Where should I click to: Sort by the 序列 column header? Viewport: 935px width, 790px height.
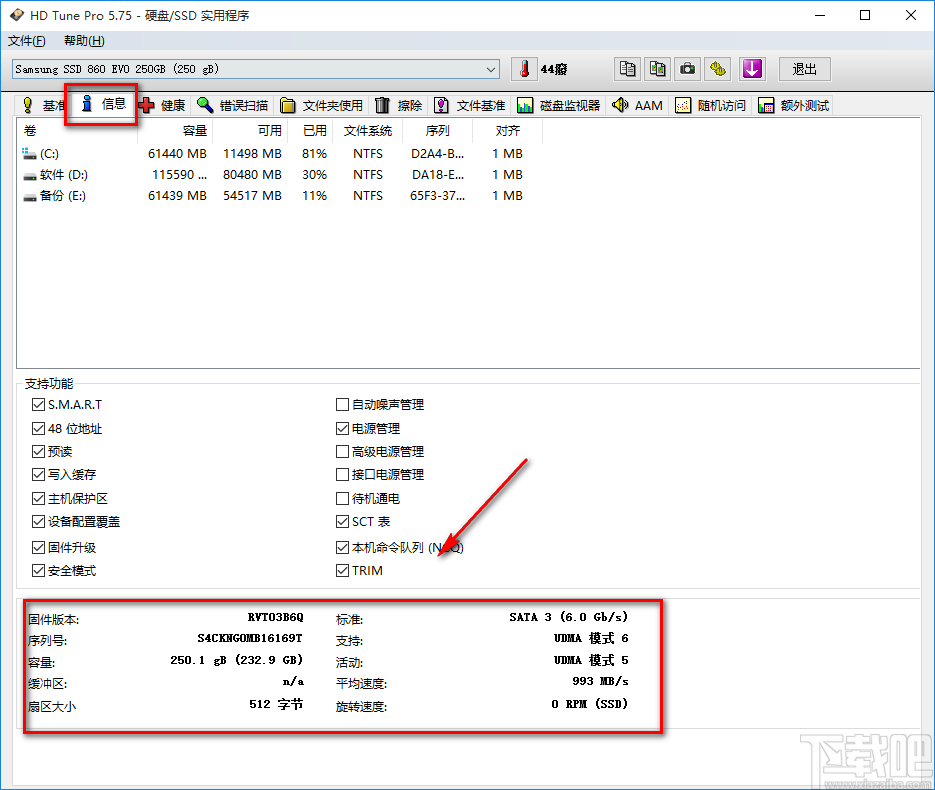tap(438, 131)
